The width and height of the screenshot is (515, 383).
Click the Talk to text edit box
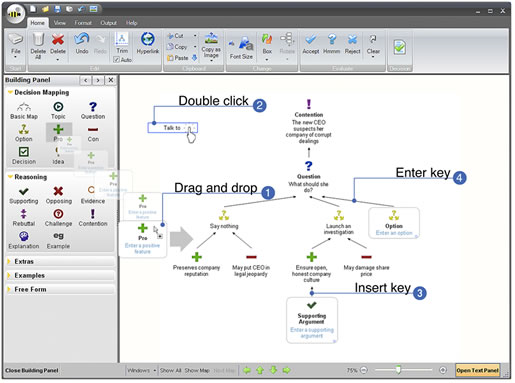coord(173,128)
